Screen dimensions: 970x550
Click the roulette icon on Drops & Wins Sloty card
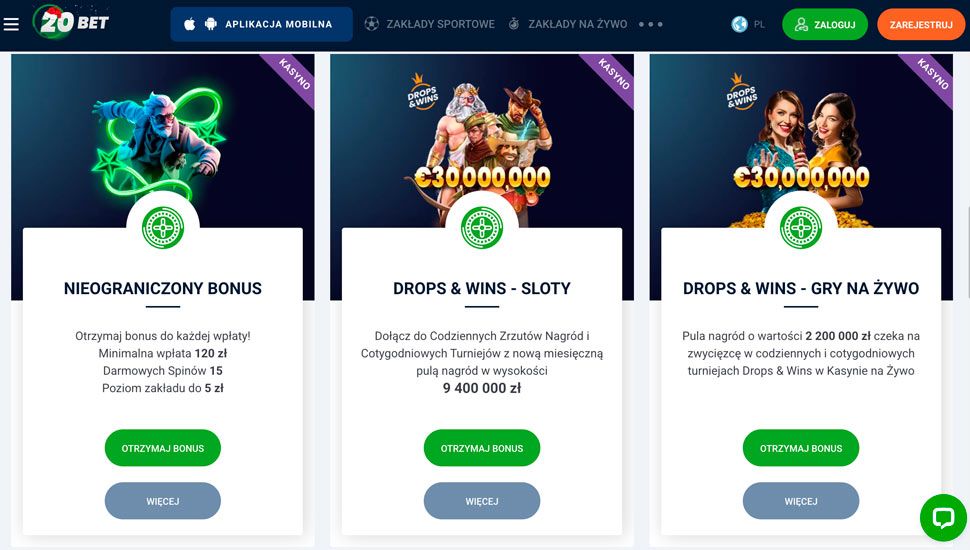pyautogui.click(x=482, y=228)
